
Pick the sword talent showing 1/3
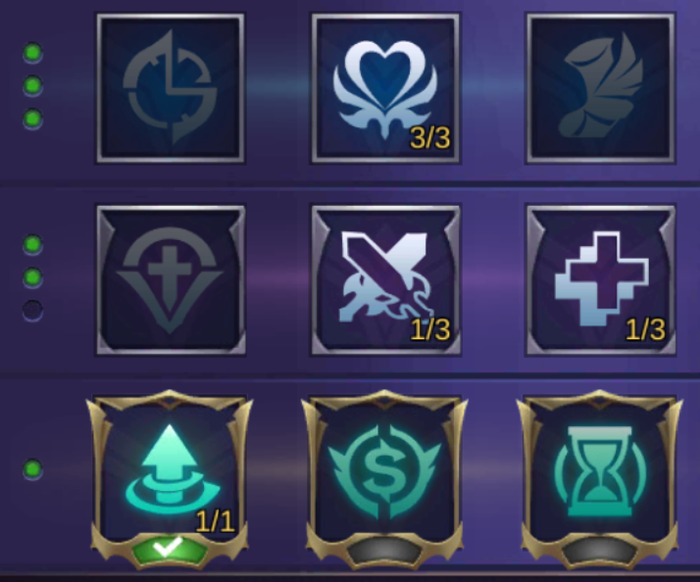pos(386,280)
